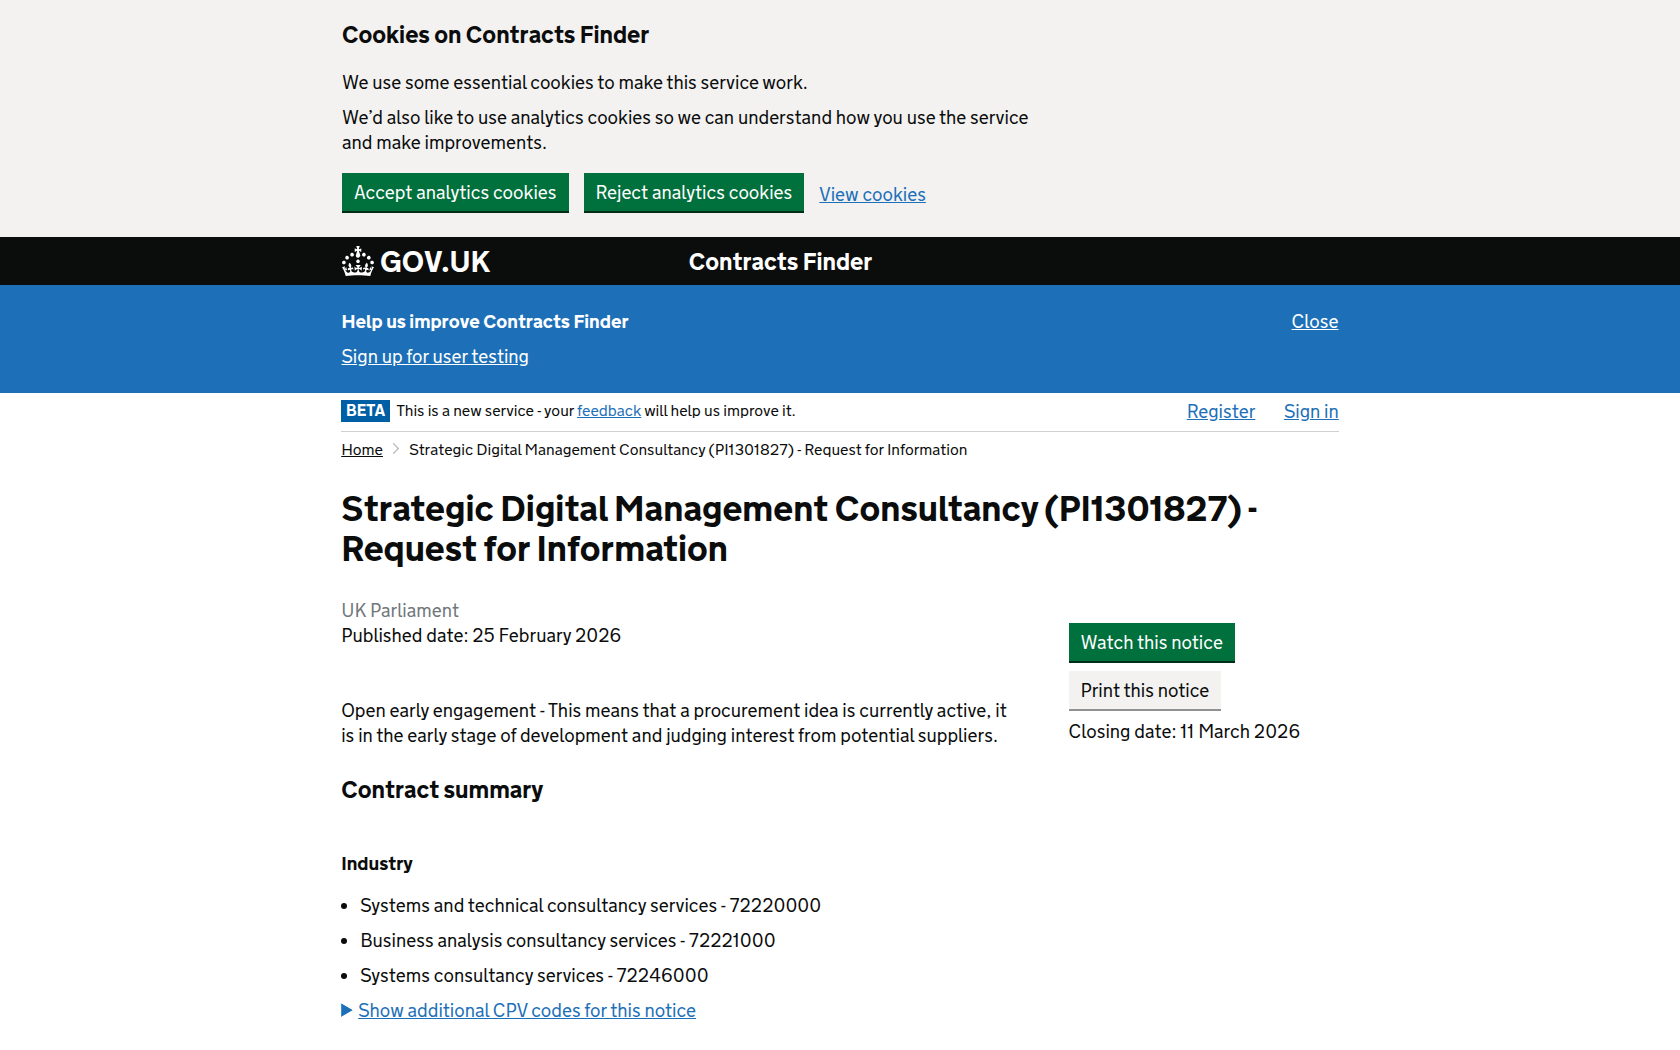Click the current page breadcrumb text
This screenshot has height=1050, width=1680.
point(688,450)
